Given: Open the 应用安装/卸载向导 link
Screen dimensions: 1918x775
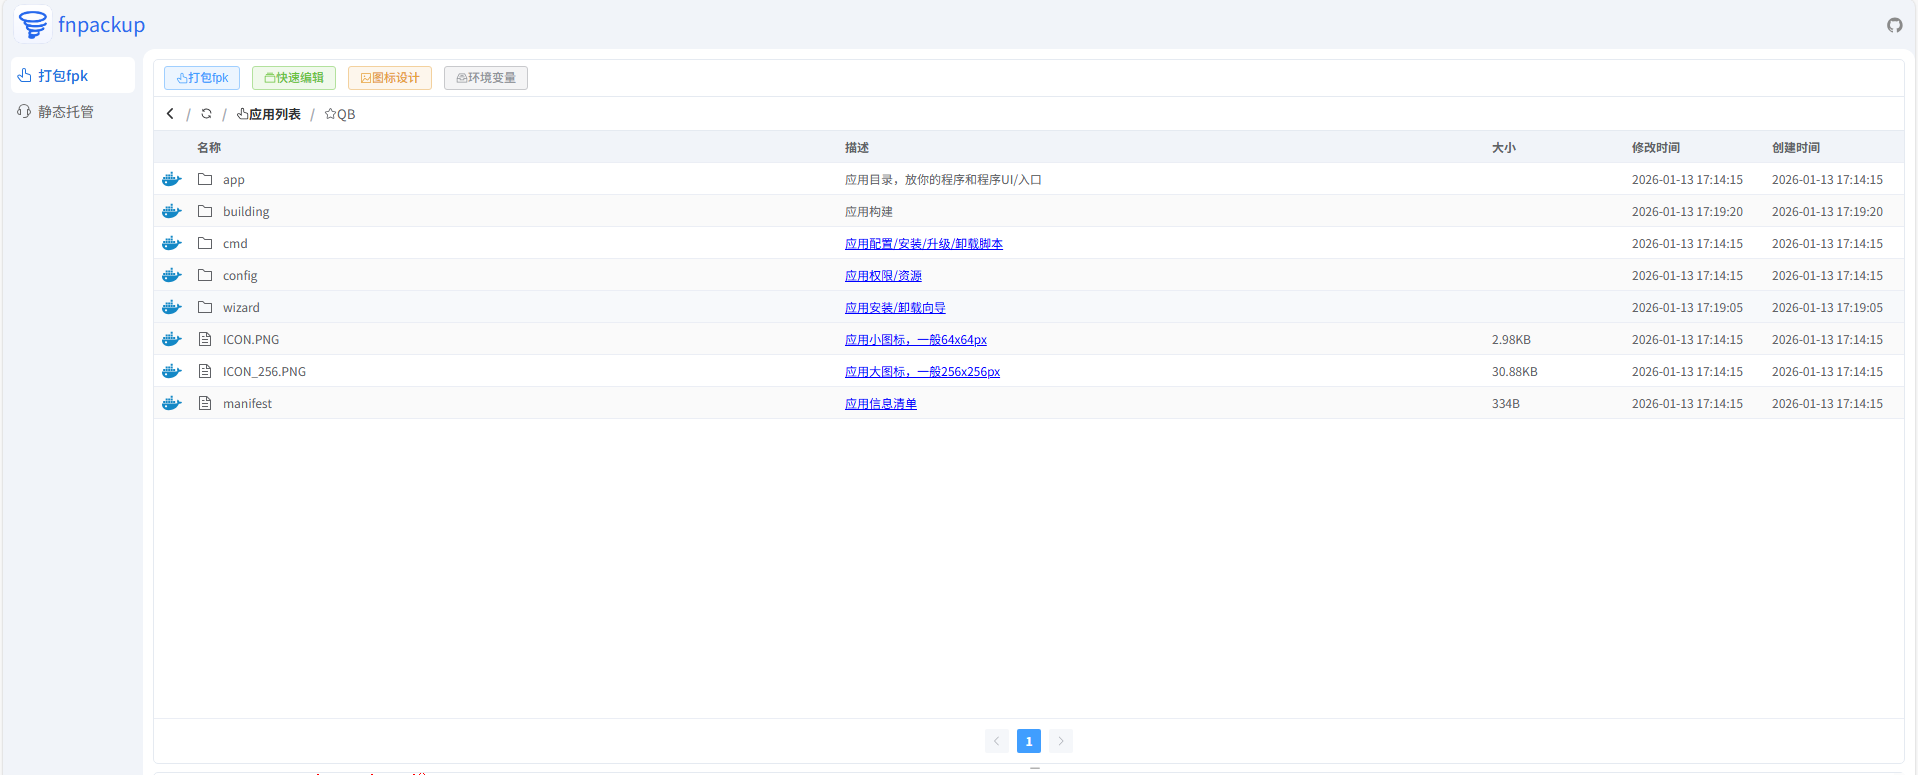Looking at the screenshot, I should click(895, 307).
